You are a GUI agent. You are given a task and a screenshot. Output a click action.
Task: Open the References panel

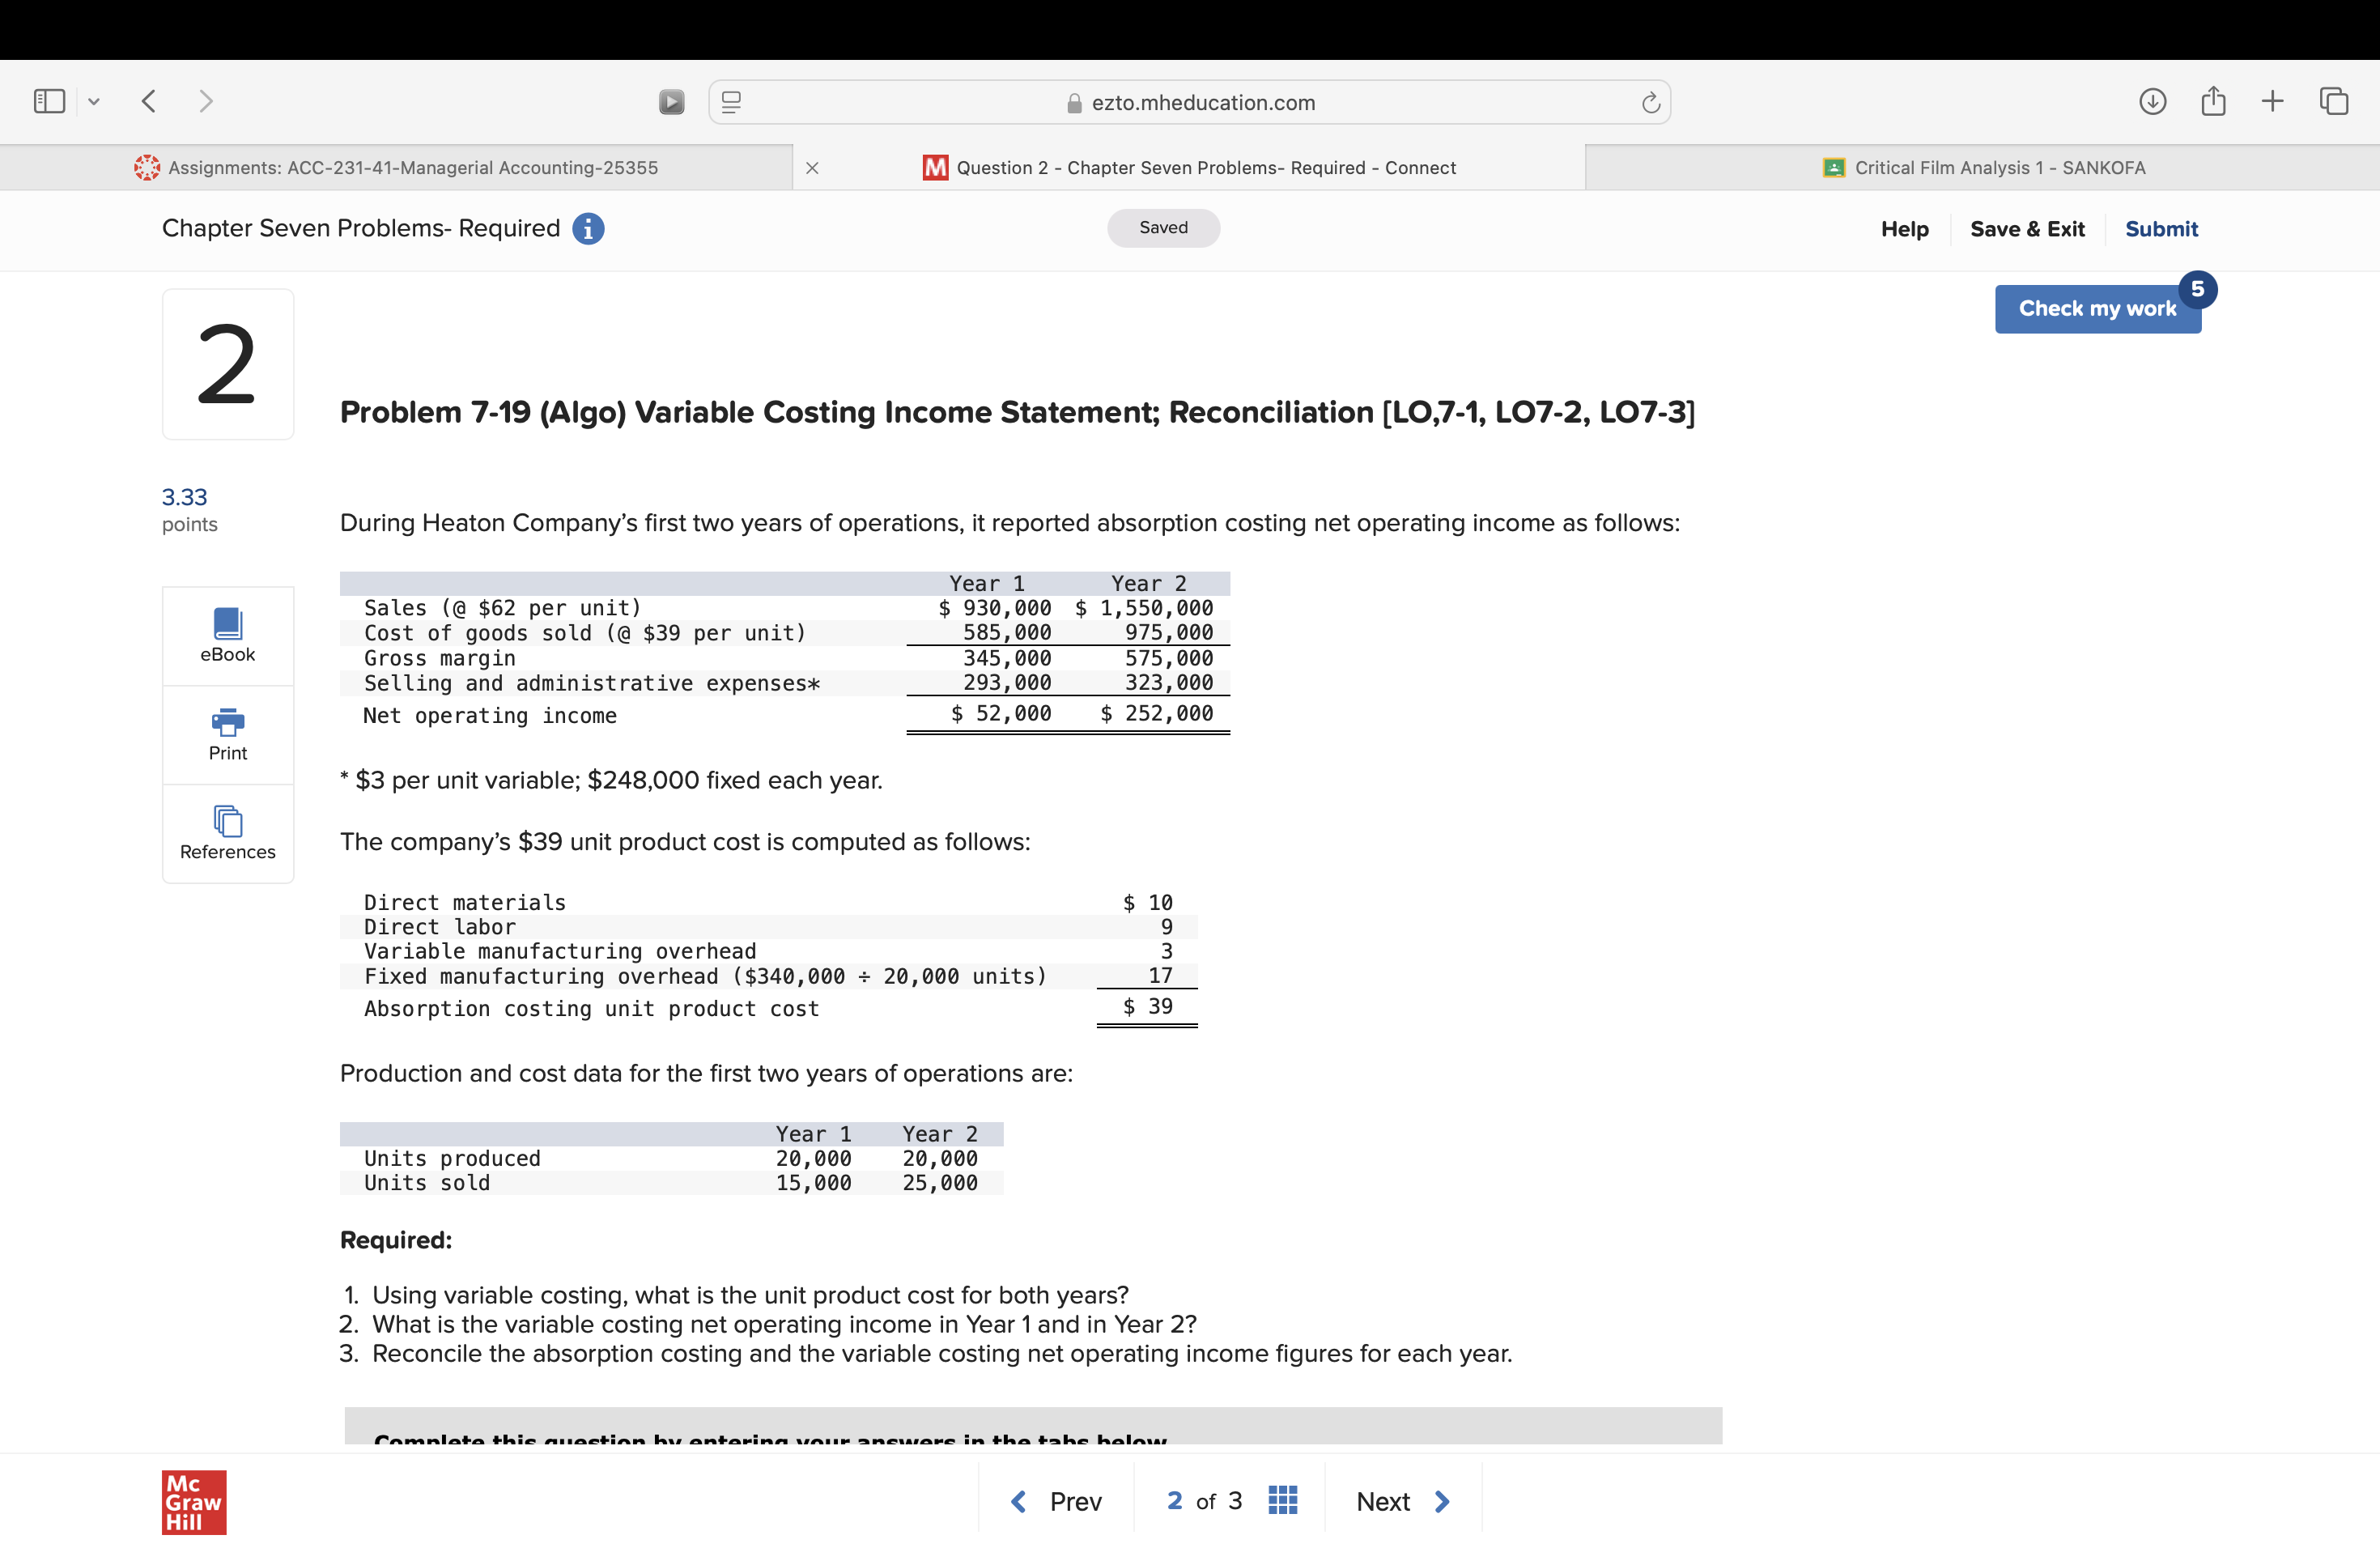tap(227, 833)
